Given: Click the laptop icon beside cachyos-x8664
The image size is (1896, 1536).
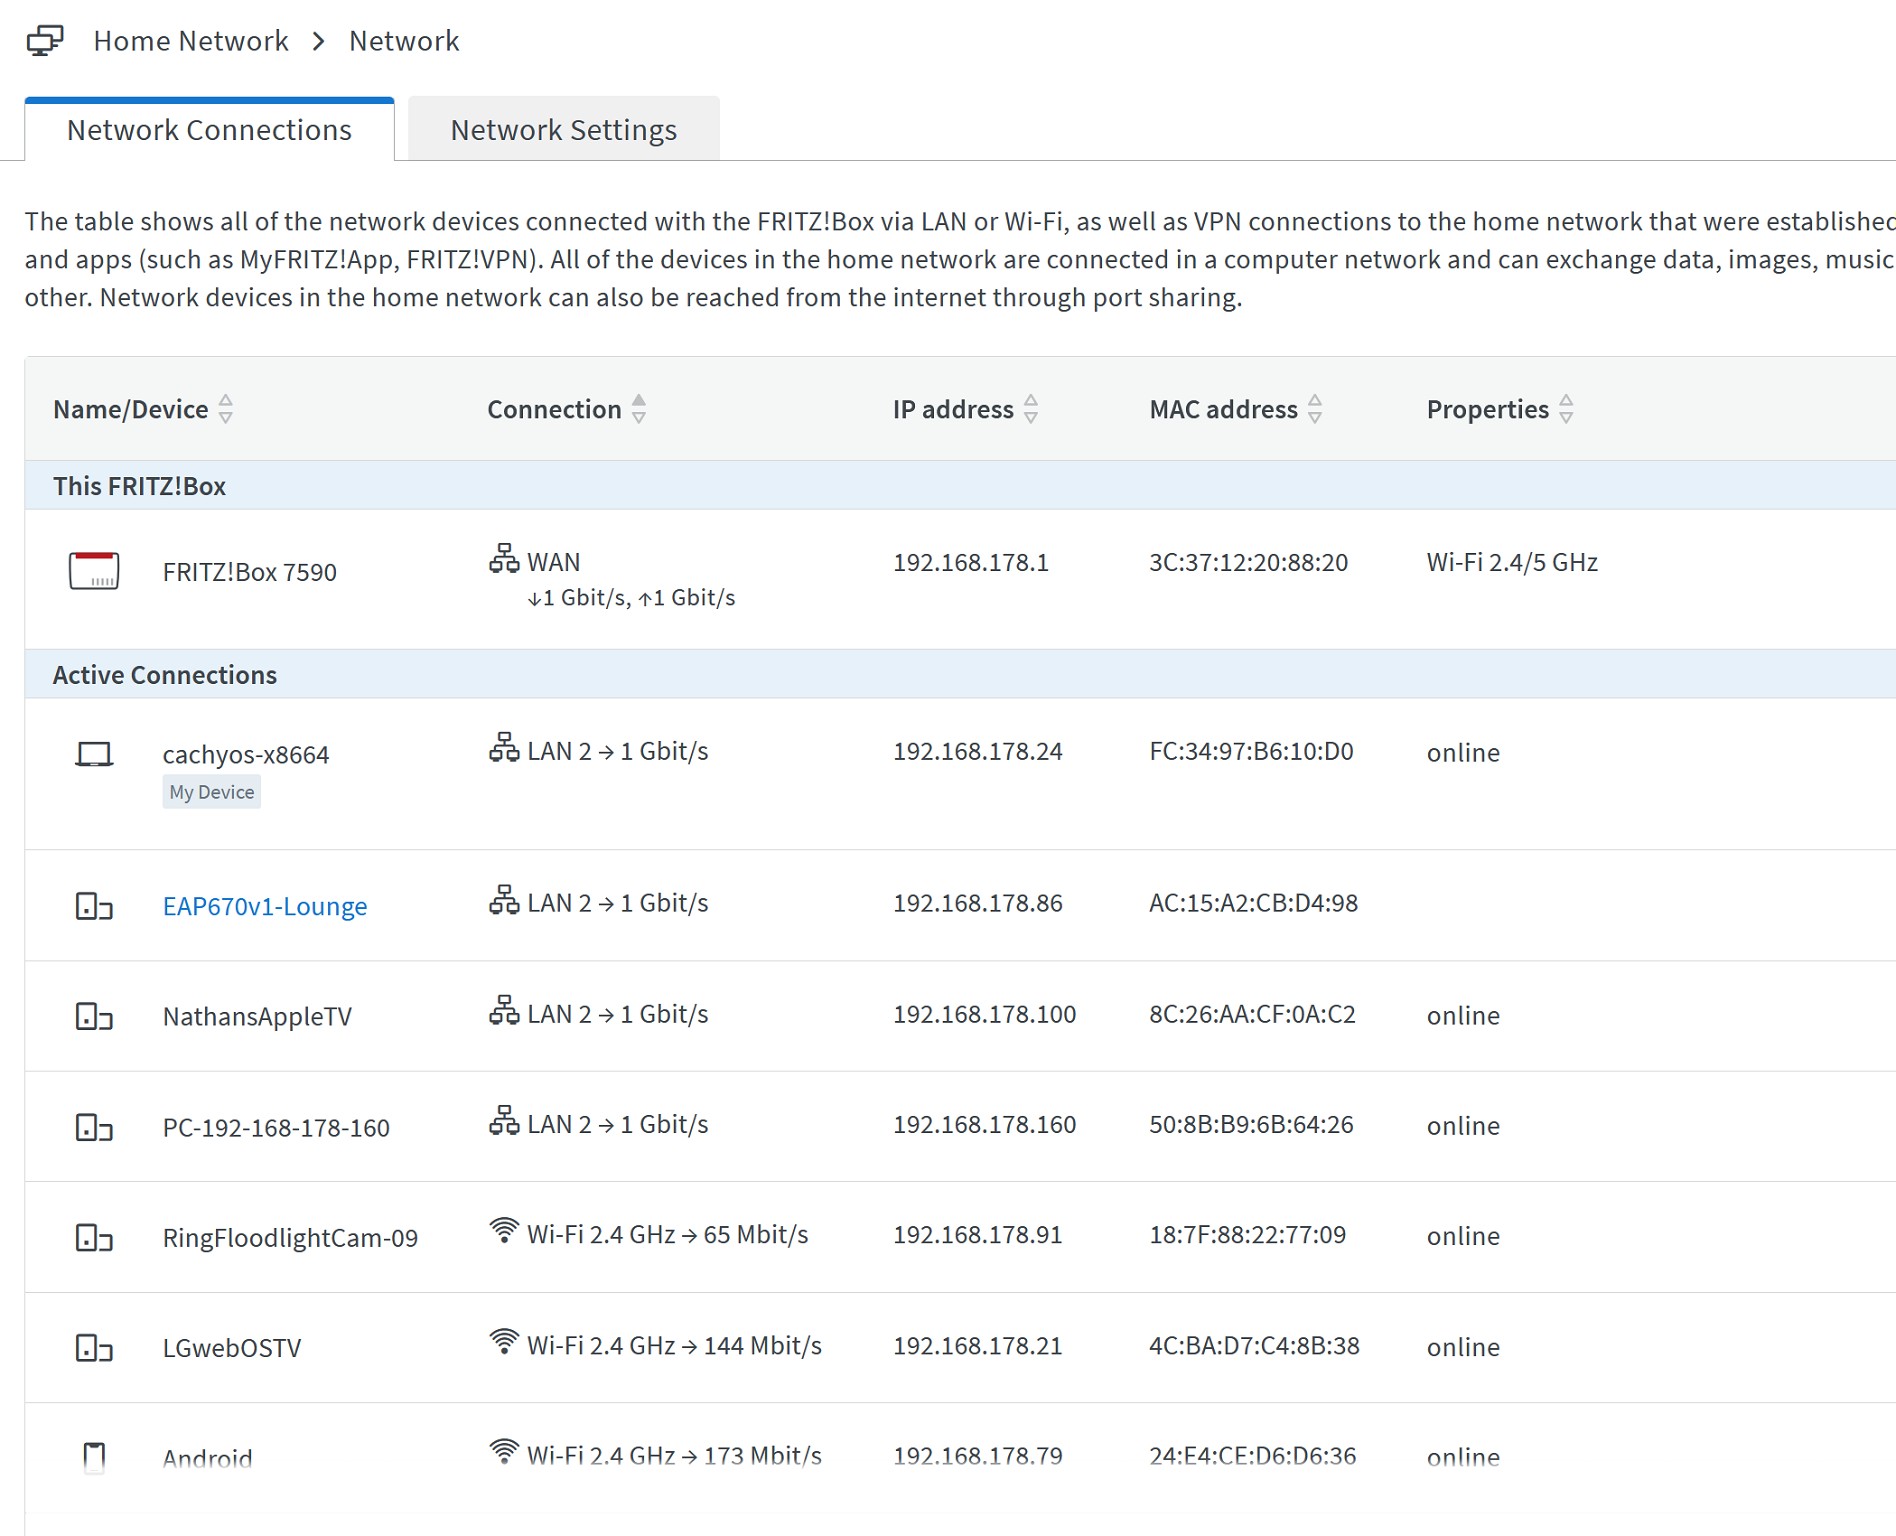Looking at the screenshot, I should pyautogui.click(x=94, y=754).
